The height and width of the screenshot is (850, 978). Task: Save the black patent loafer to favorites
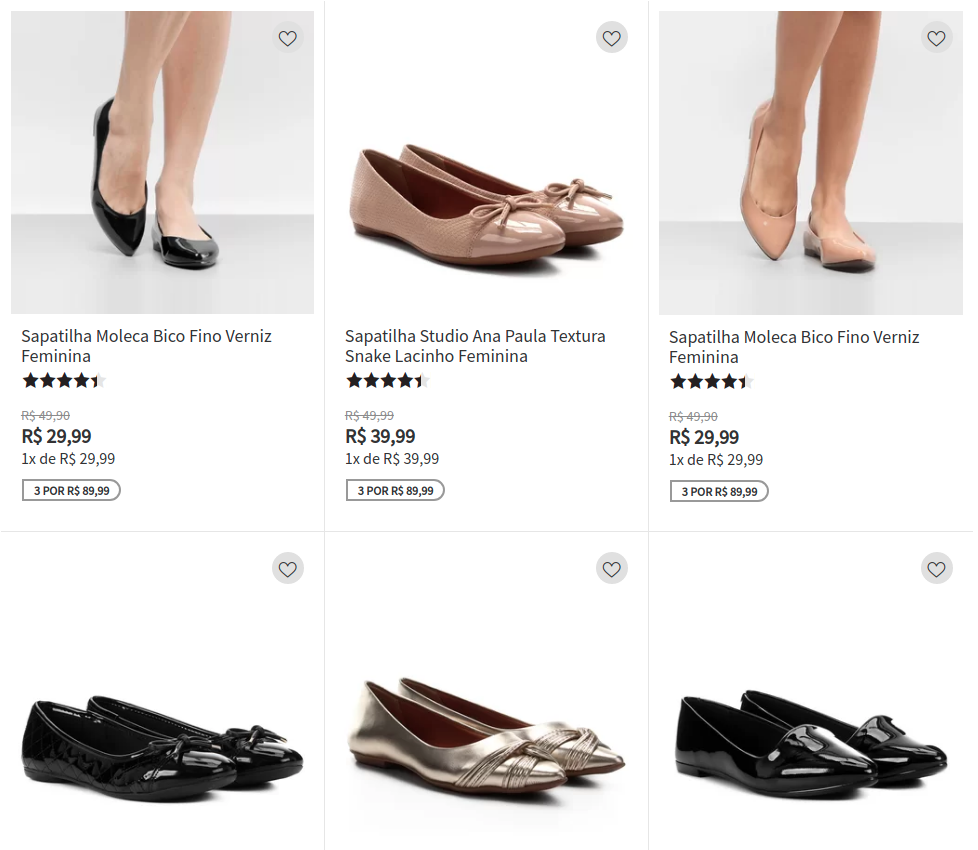point(936,569)
